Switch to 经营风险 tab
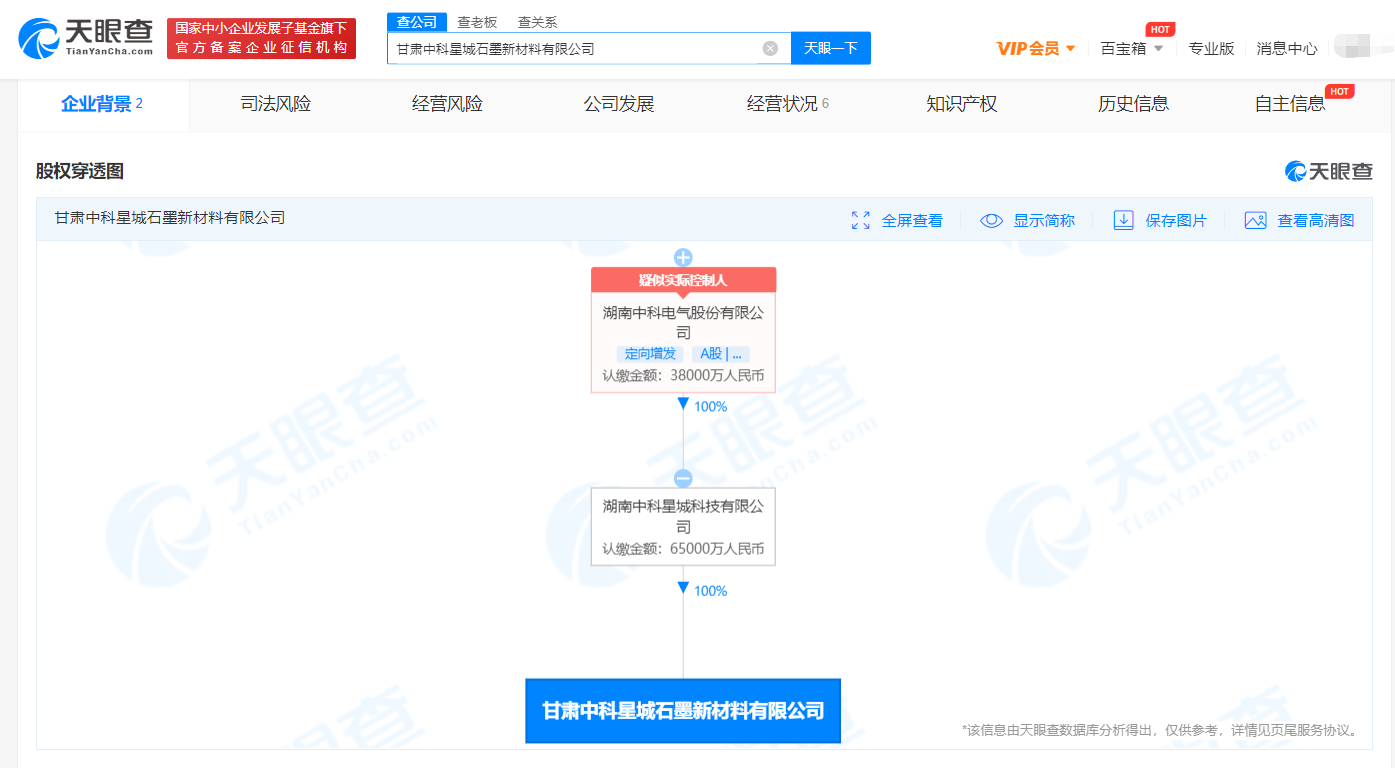 point(447,104)
